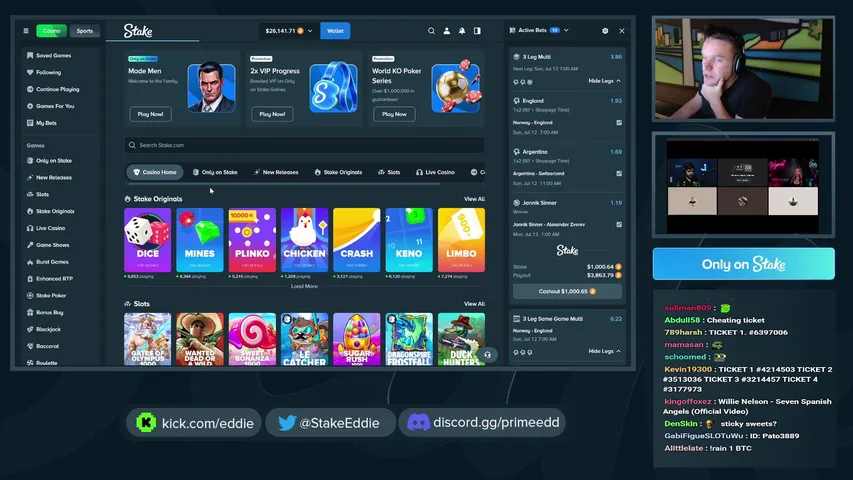Expand the Active Bets dropdown
853x480 pixels.
pos(566,30)
